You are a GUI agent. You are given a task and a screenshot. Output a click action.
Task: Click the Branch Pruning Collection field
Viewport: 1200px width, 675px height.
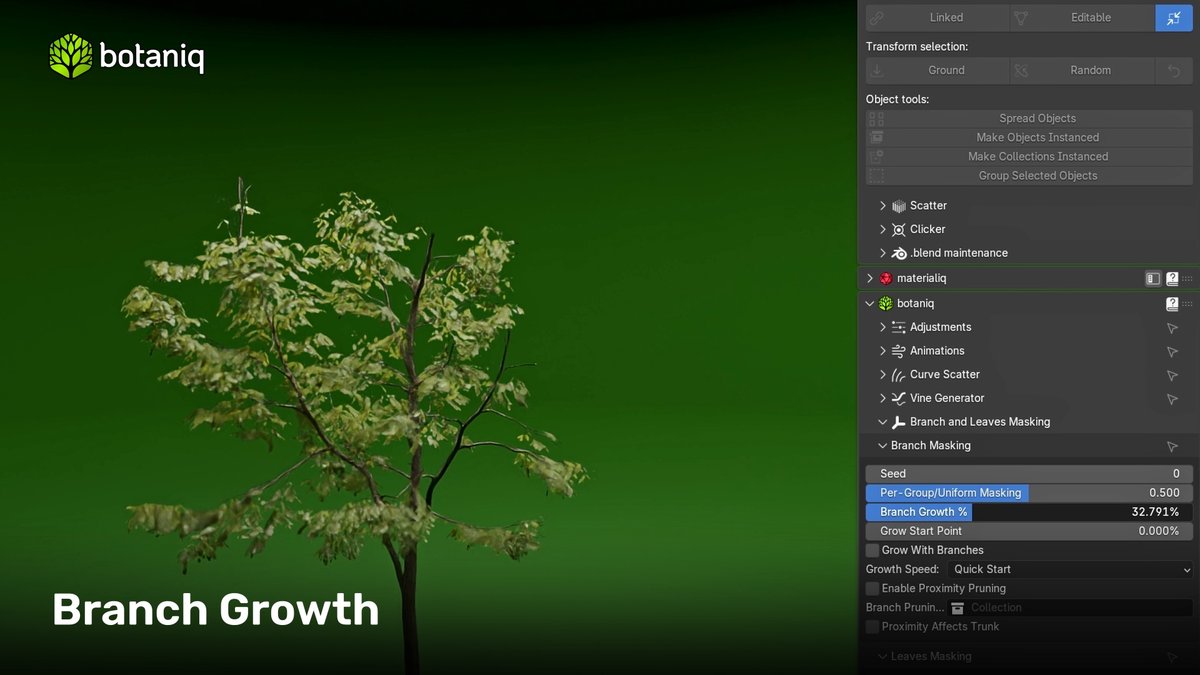point(1070,608)
